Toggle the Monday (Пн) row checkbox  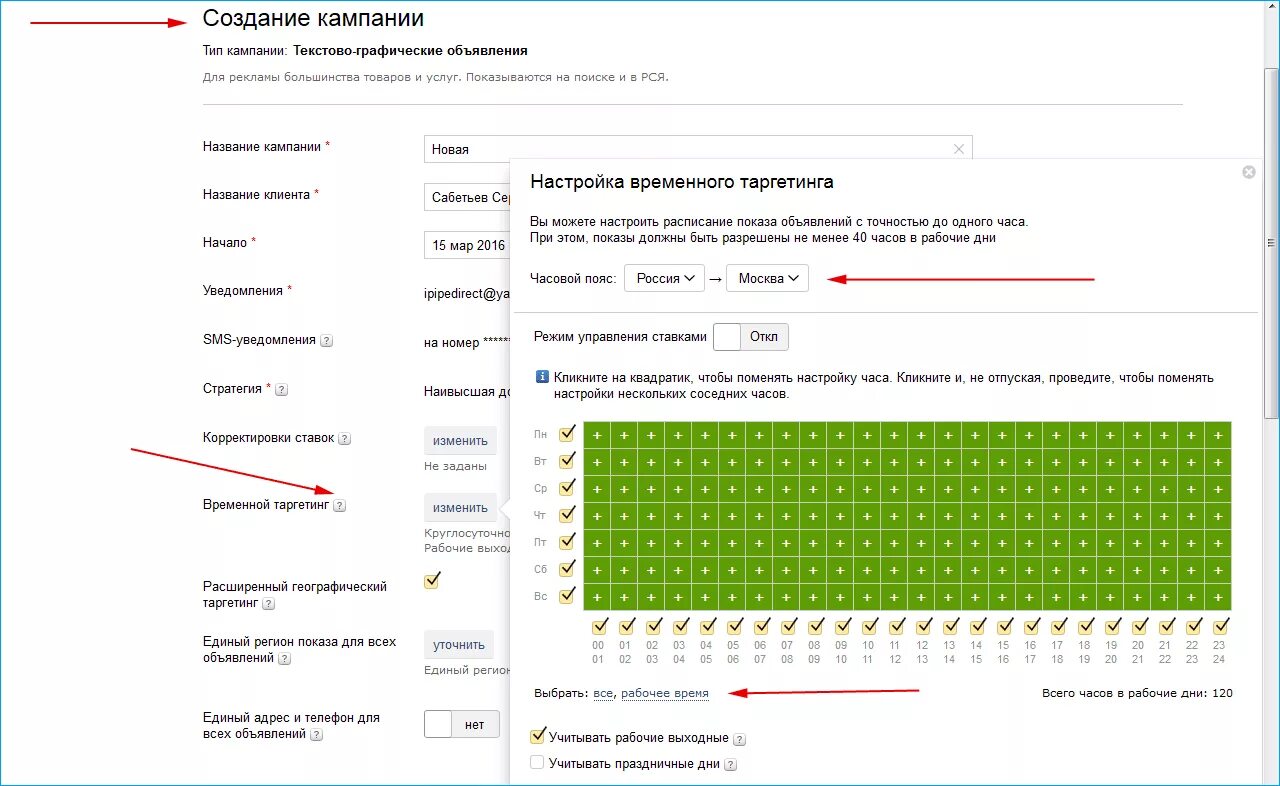click(x=568, y=433)
